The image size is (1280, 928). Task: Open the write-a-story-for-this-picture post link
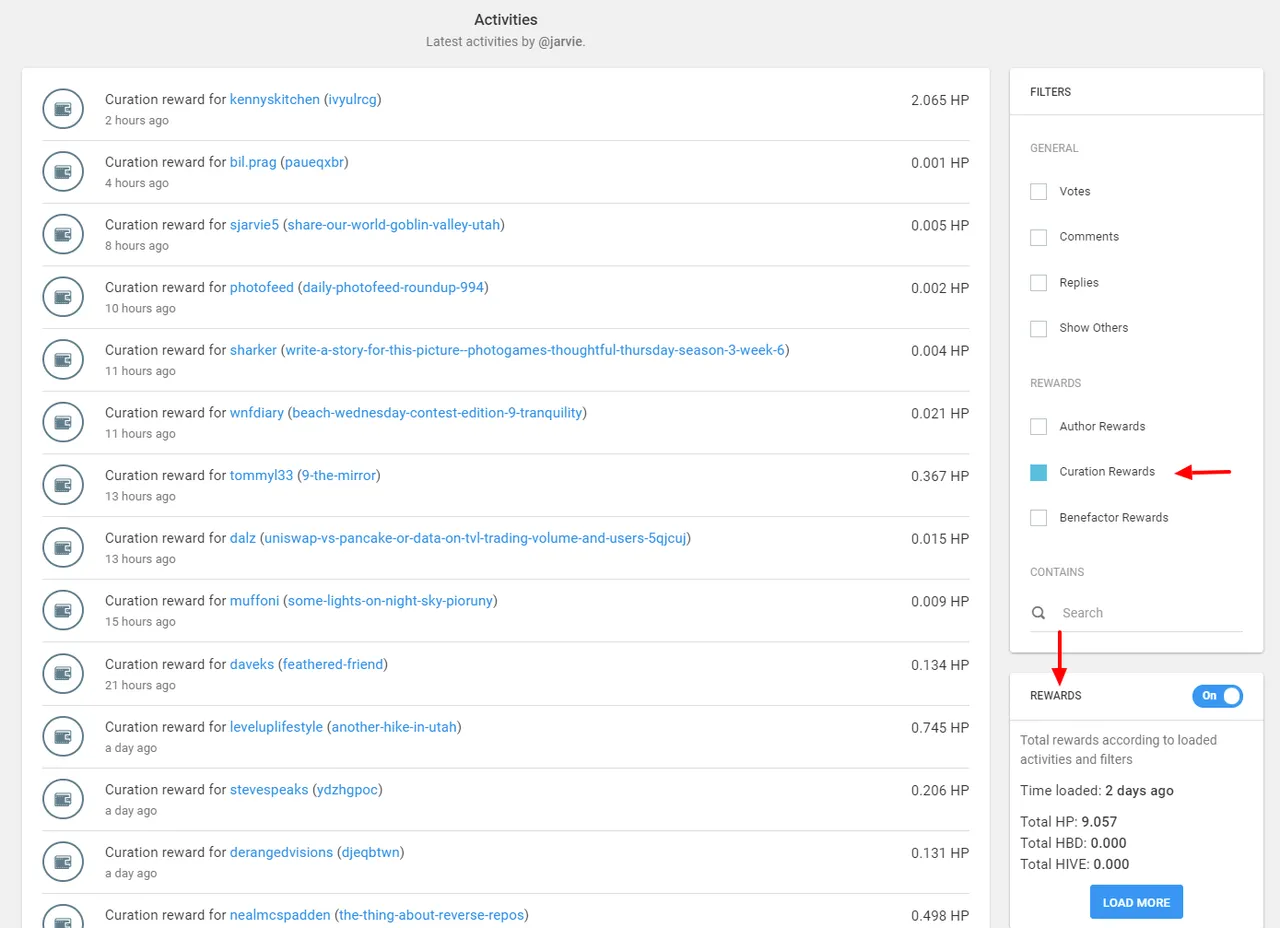535,350
